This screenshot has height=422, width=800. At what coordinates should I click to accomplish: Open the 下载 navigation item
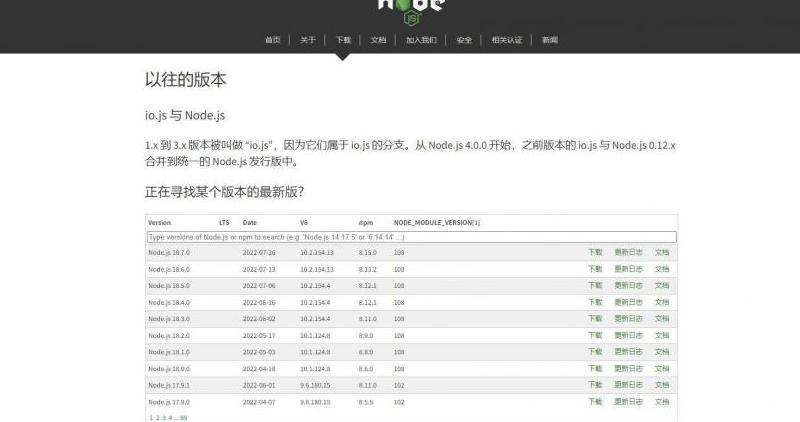click(x=343, y=40)
